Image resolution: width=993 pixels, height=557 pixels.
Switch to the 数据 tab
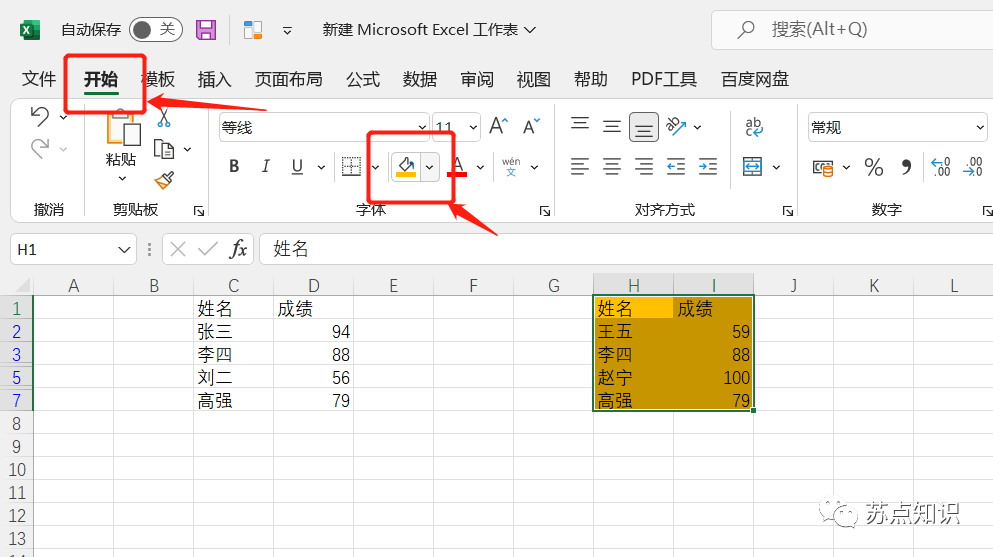pos(420,79)
